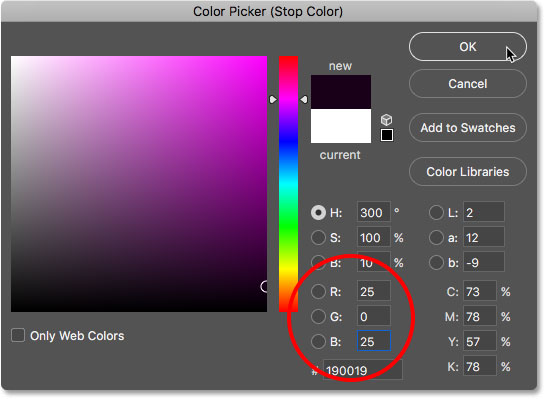Click the vertical hue spectrum bar
The height and width of the screenshot is (399, 545).
point(288,184)
